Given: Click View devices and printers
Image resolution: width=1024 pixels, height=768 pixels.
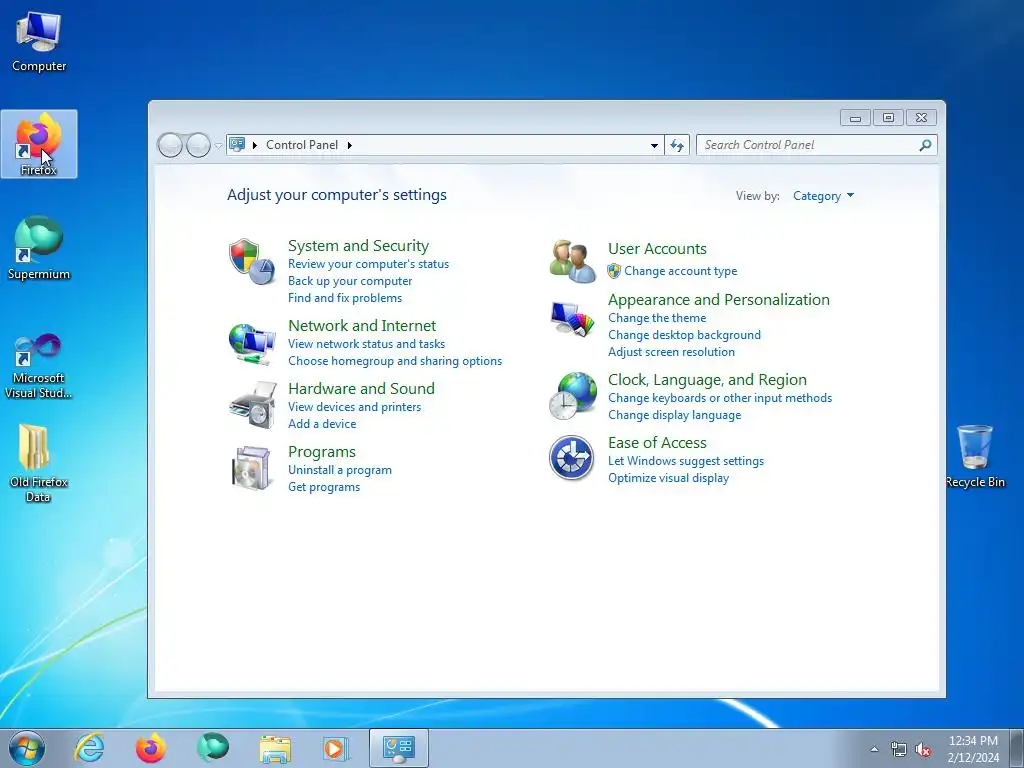Looking at the screenshot, I should click(x=355, y=407).
